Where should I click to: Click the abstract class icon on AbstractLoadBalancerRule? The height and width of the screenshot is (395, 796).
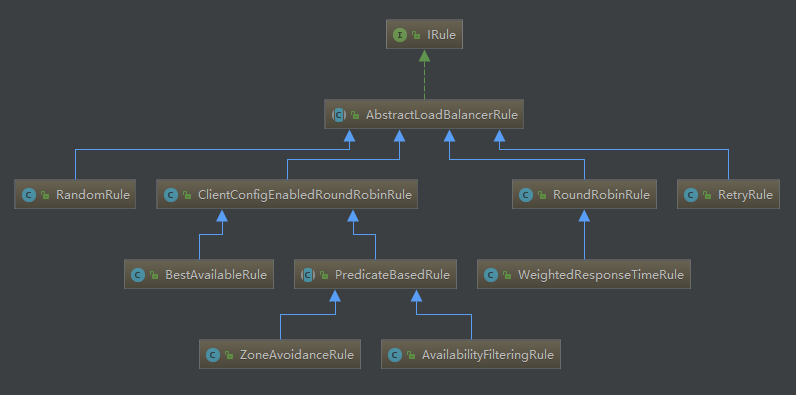click(x=339, y=115)
